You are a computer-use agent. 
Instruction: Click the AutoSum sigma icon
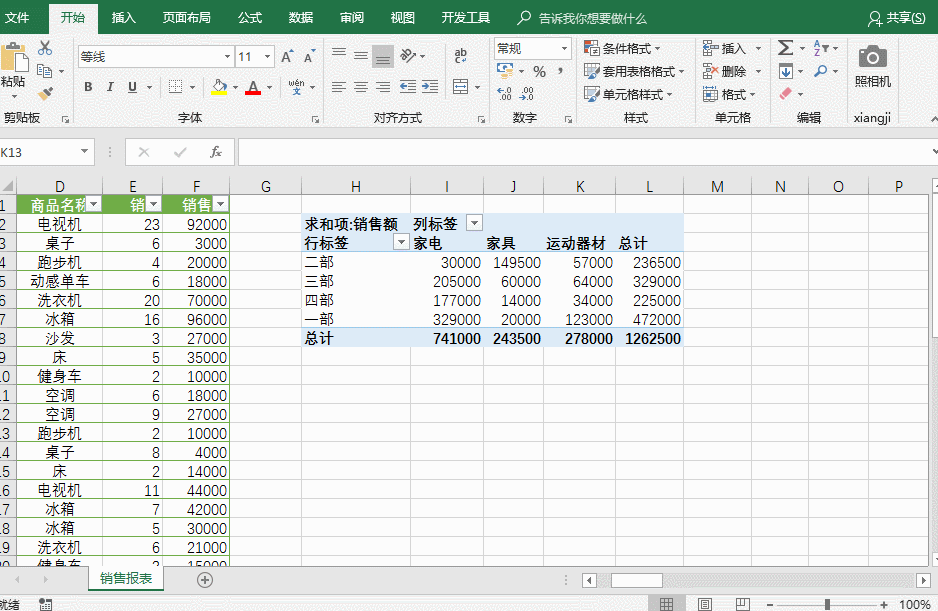point(785,48)
